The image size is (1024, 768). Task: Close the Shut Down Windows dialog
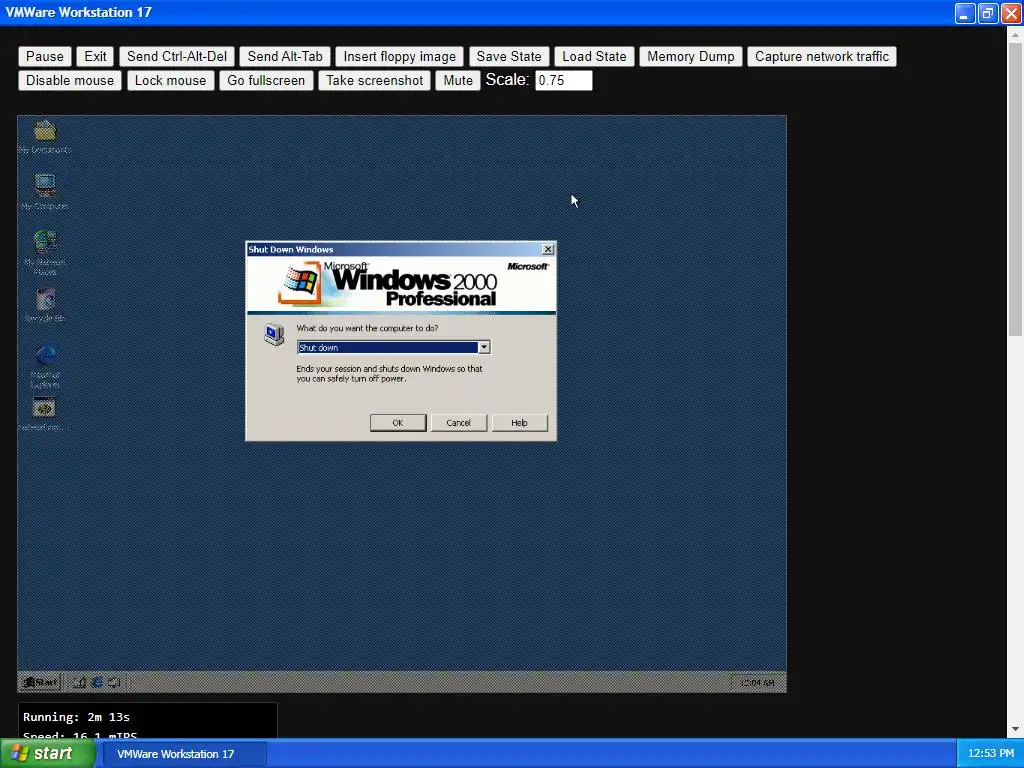[x=548, y=249]
